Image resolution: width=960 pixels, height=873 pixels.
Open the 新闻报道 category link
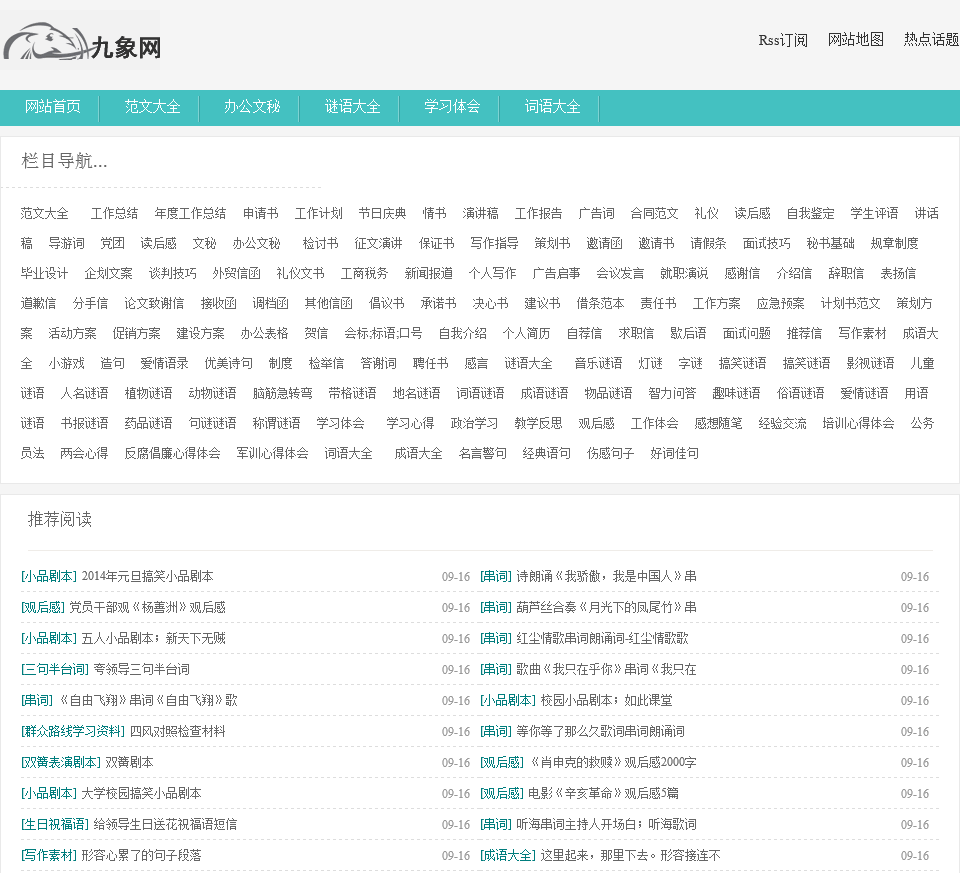(429, 273)
